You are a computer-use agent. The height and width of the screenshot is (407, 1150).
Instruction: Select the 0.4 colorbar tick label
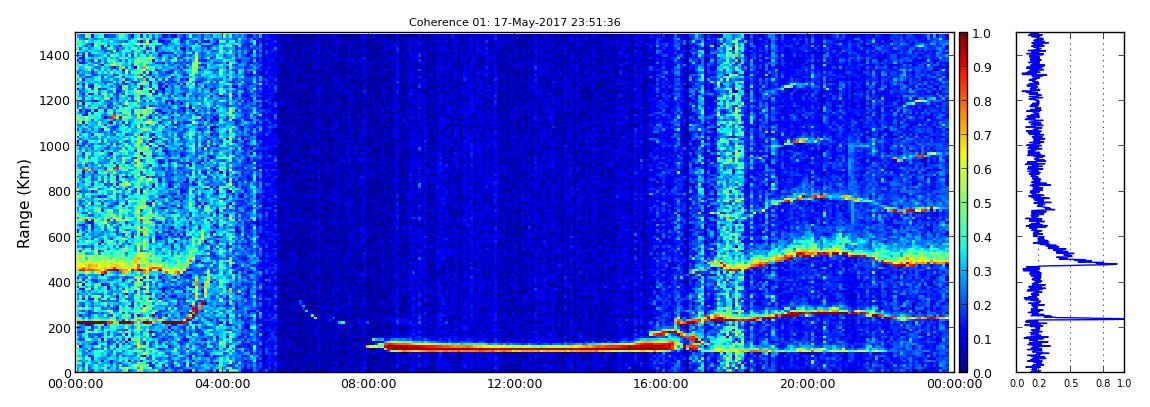[983, 238]
